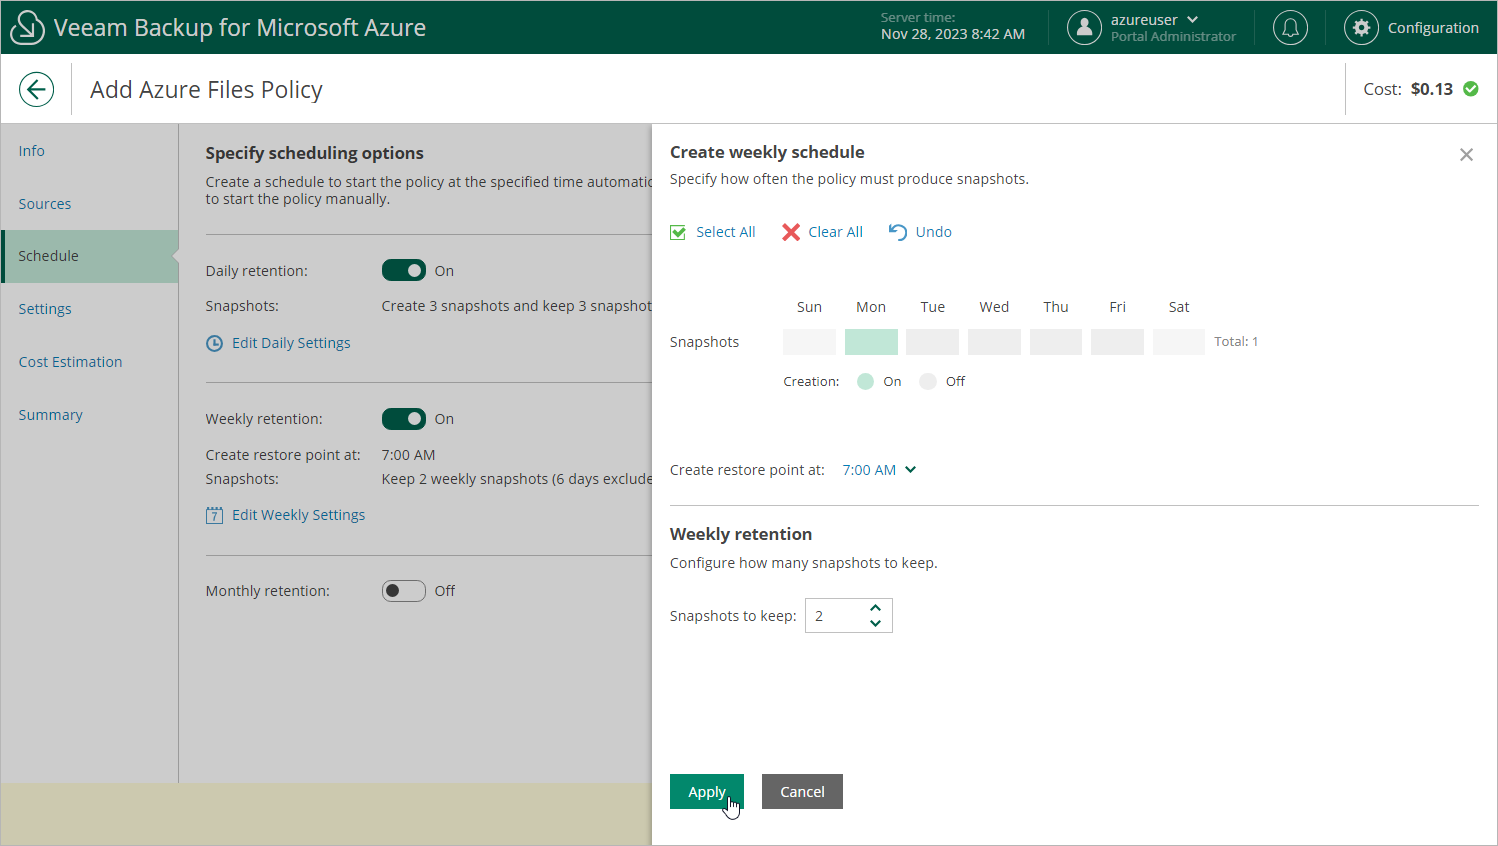Click the Portal Administrator role text
This screenshot has height=846, width=1498.
point(1173,37)
